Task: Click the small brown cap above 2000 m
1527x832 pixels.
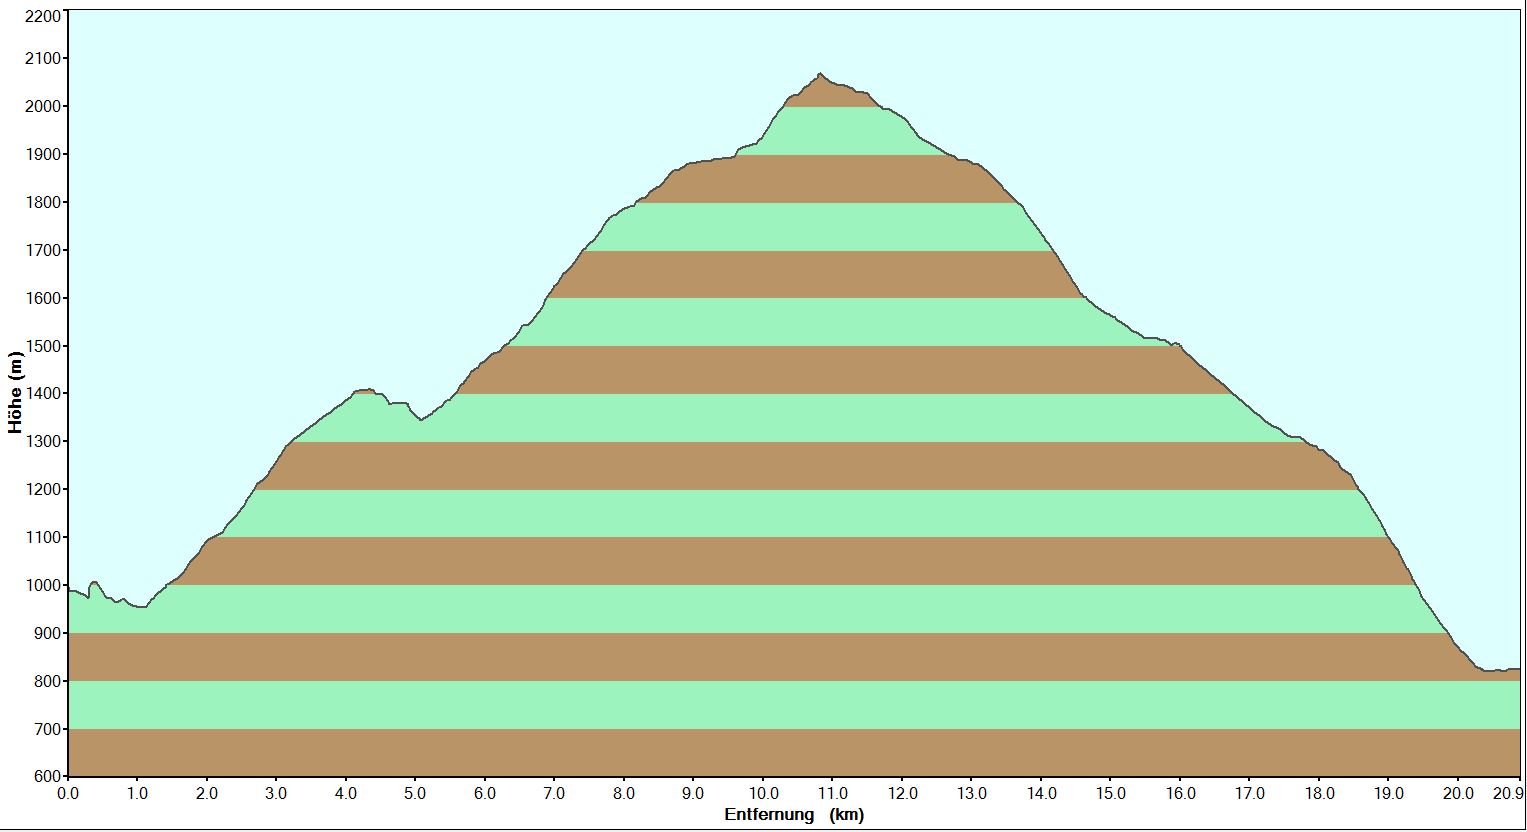Action: (x=830, y=95)
